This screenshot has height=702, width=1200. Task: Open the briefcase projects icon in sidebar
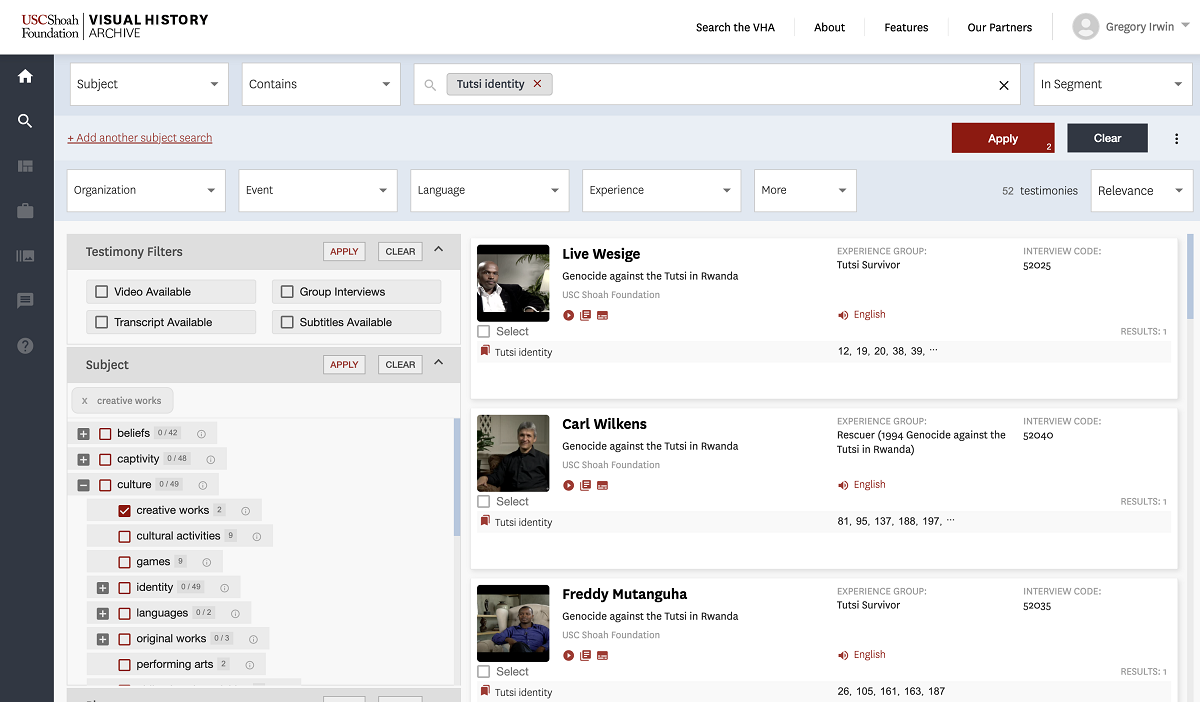pyautogui.click(x=25, y=211)
